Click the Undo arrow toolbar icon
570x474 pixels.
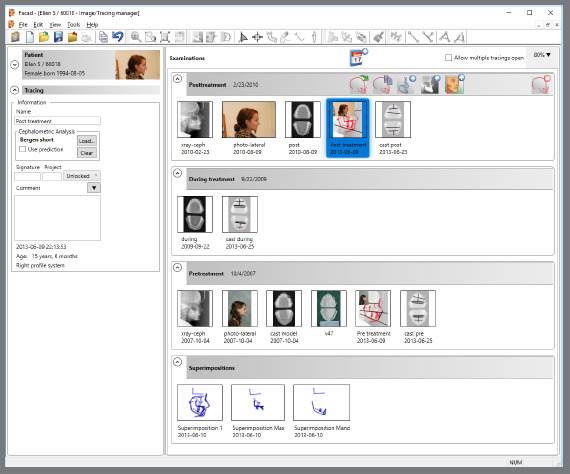[118, 37]
